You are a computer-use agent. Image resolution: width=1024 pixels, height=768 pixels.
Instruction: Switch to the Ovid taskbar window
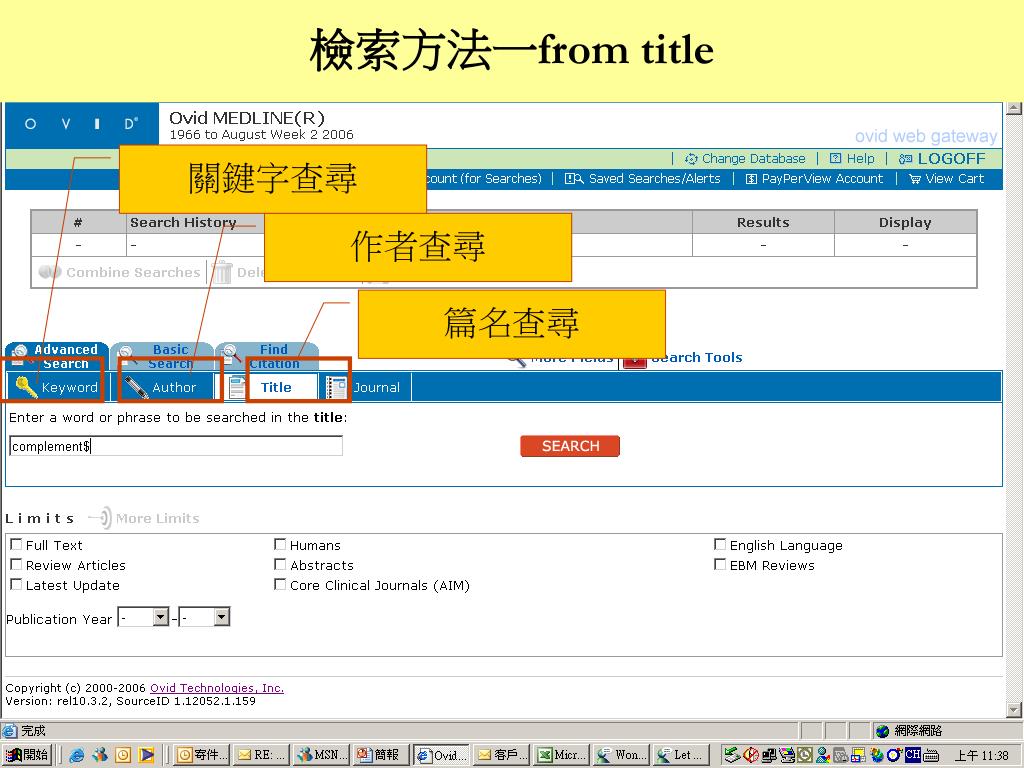(x=441, y=755)
